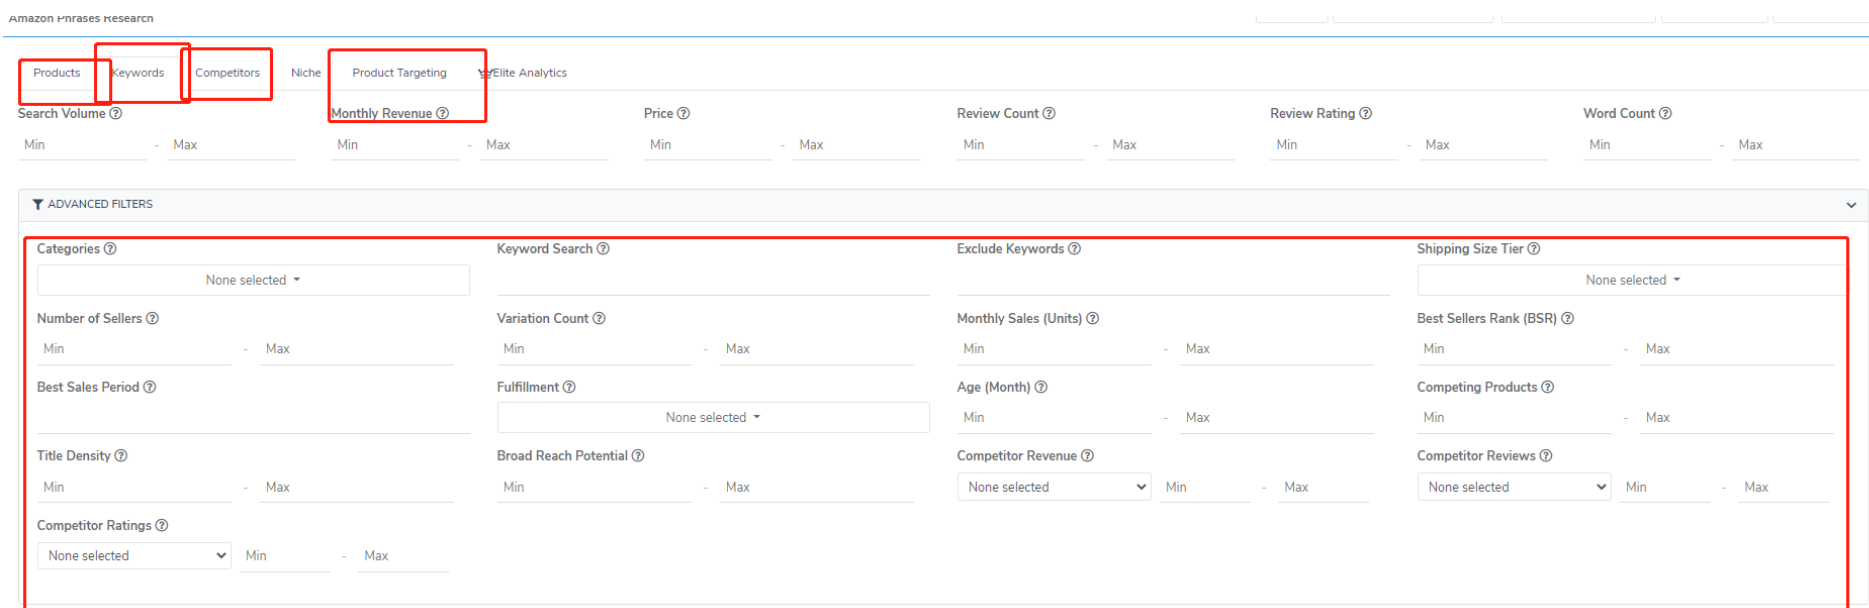Image resolution: width=1869 pixels, height=608 pixels.
Task: Click help icon next to Shipping Size Tier
Action: pos(1533,249)
